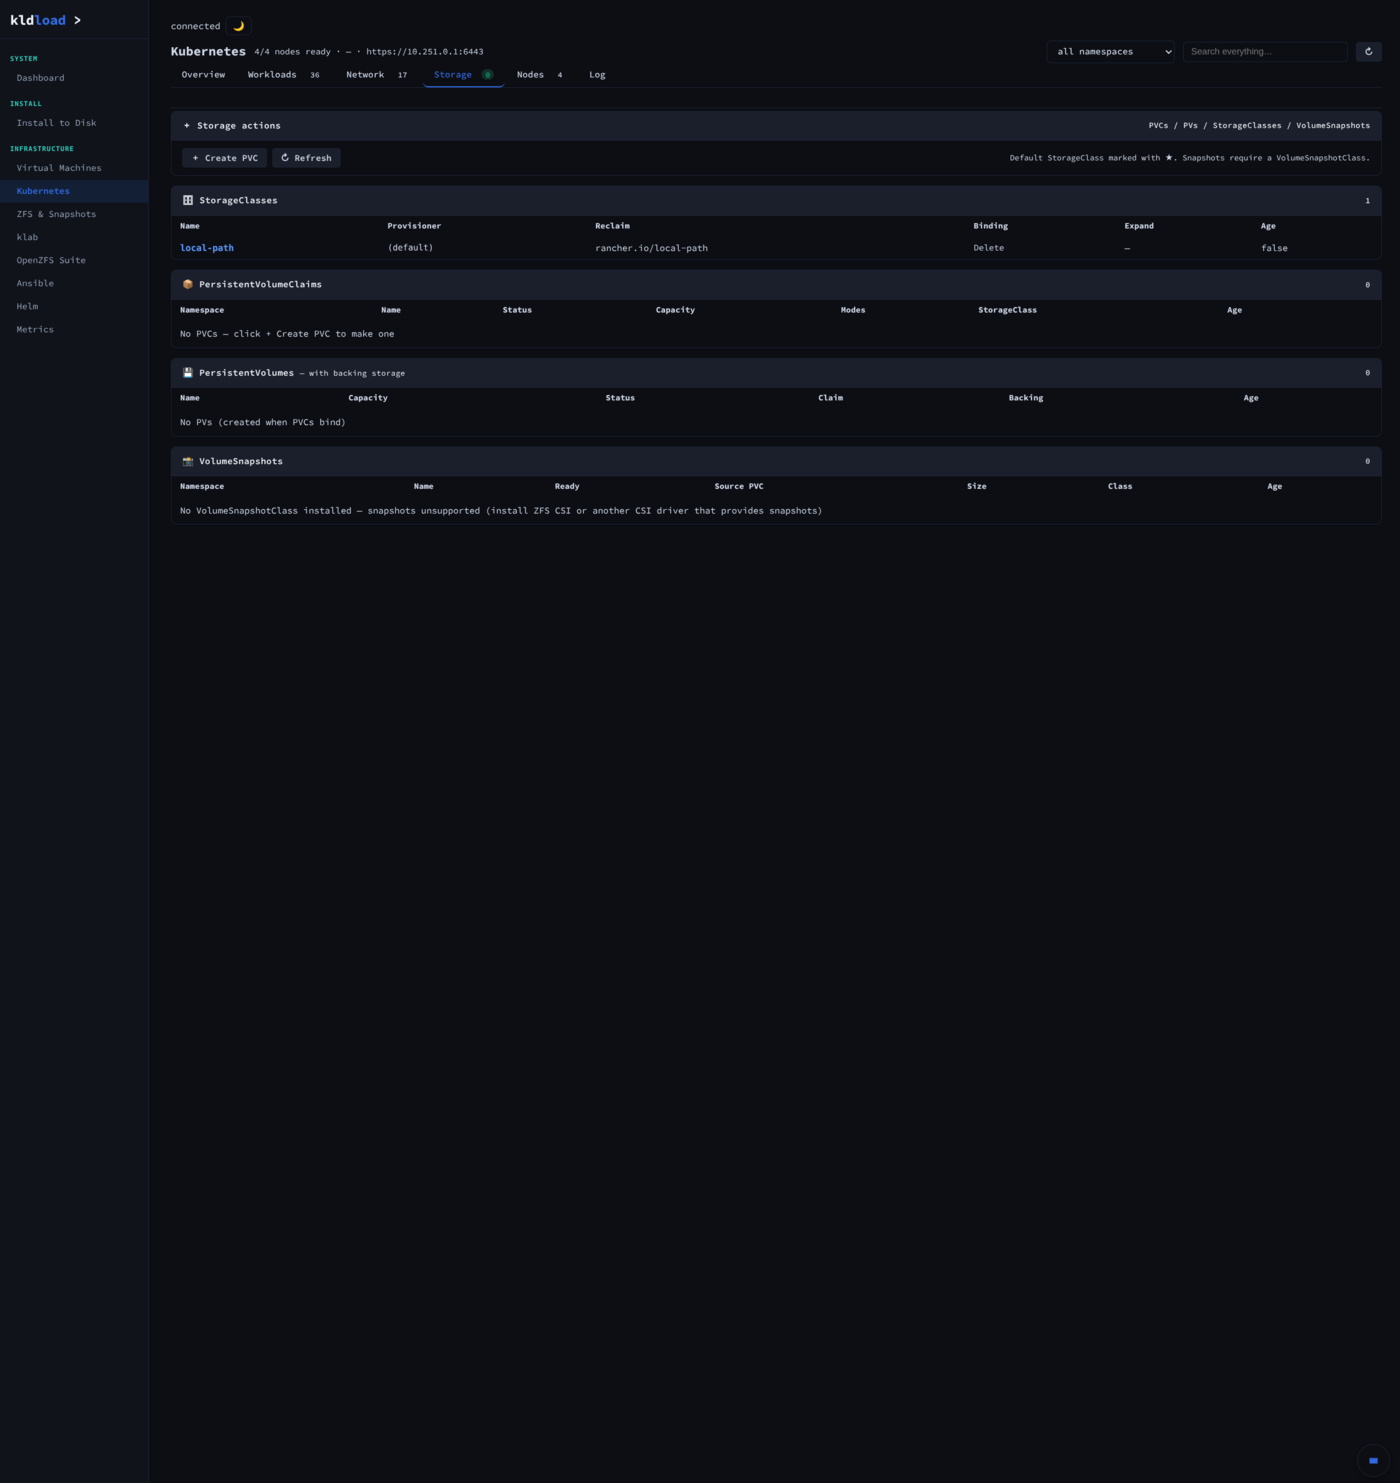Viewport: 1400px width, 1483px height.
Task: Toggle the moon dark-mode icon
Action: pos(238,26)
